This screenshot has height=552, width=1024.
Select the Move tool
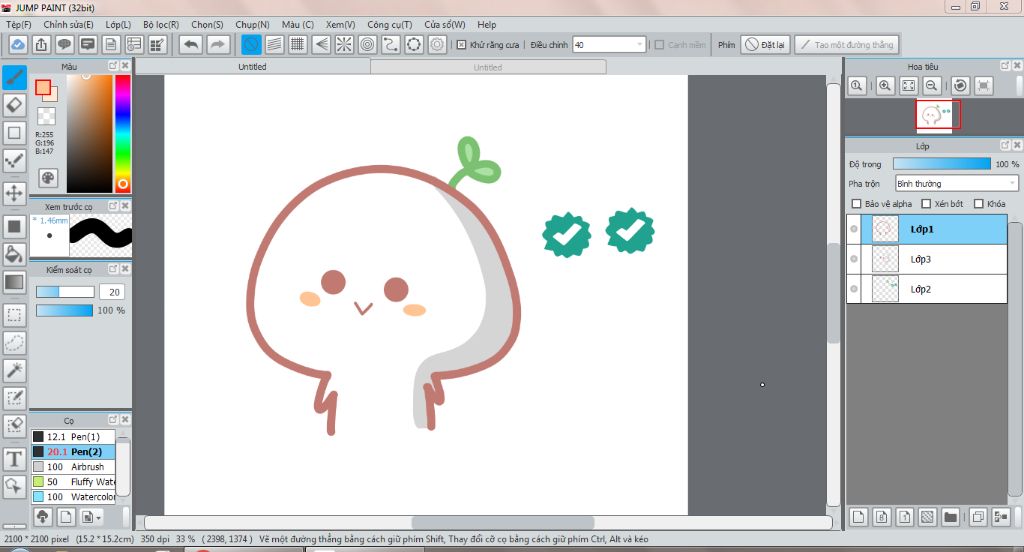(x=14, y=193)
